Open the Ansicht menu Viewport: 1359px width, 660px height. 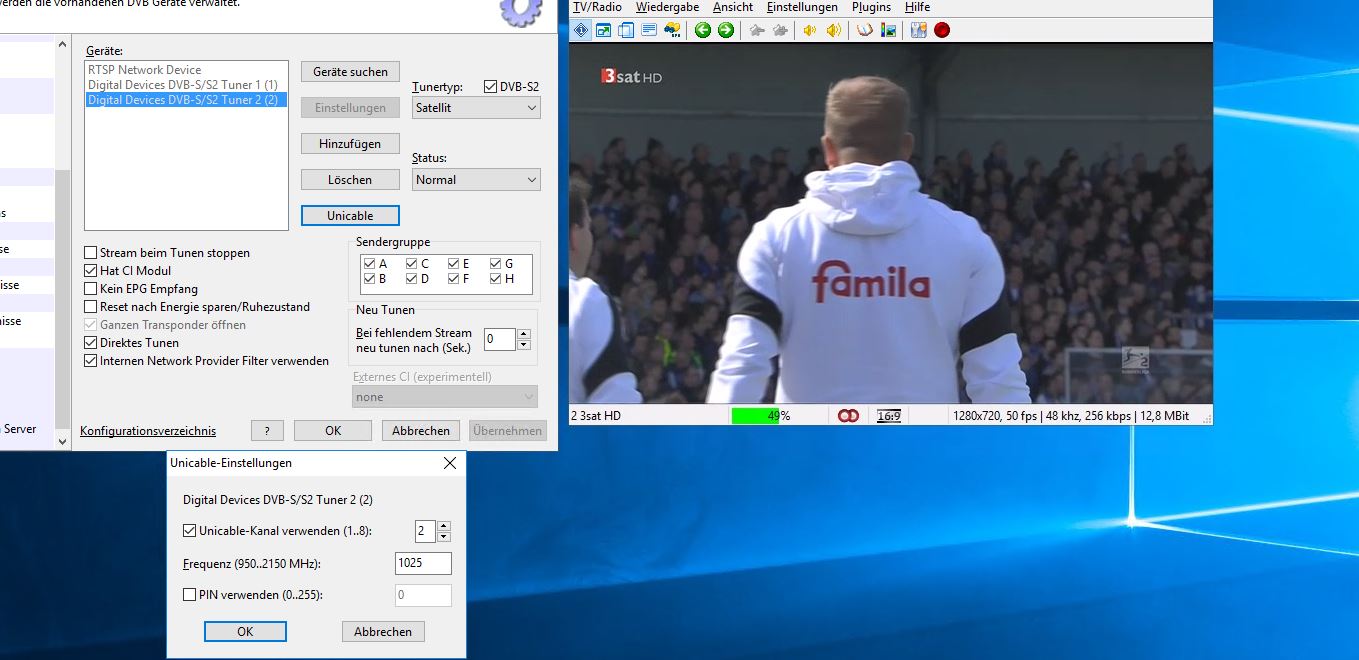tap(733, 7)
